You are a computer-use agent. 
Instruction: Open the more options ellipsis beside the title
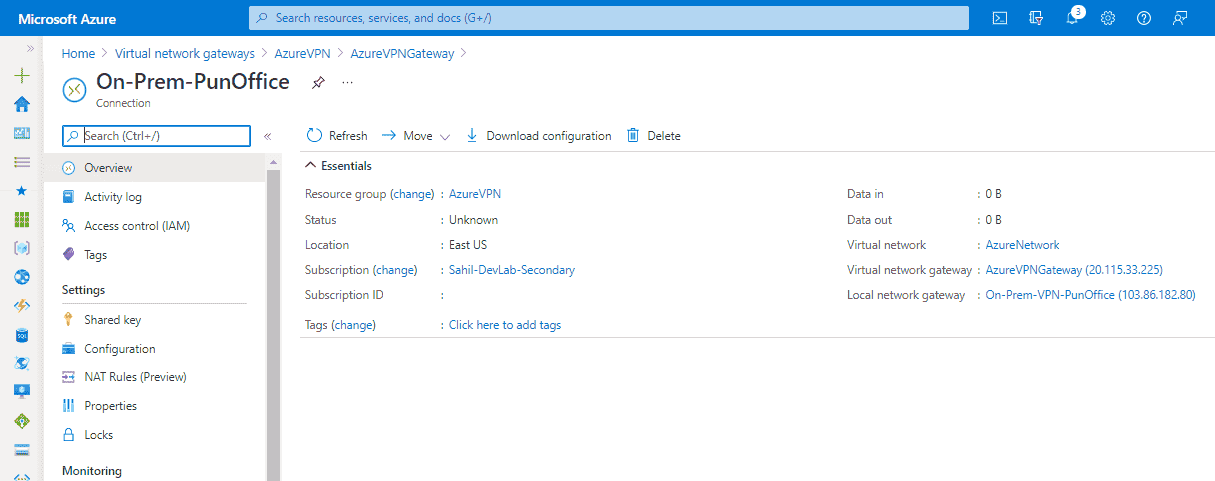click(x=348, y=83)
